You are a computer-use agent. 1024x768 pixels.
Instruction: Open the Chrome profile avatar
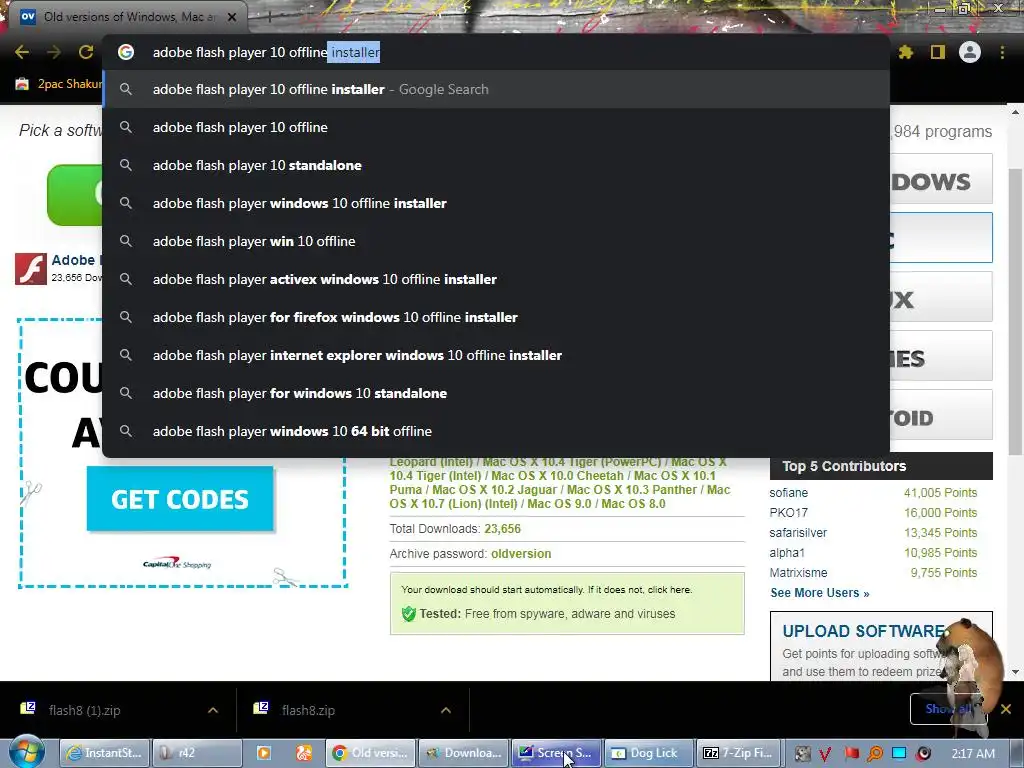pyautogui.click(x=970, y=52)
